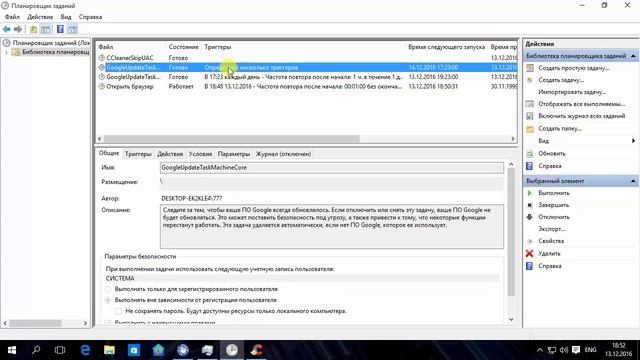Click the Создать простую задачу icon
This screenshot has width=640, height=360.
point(530,68)
